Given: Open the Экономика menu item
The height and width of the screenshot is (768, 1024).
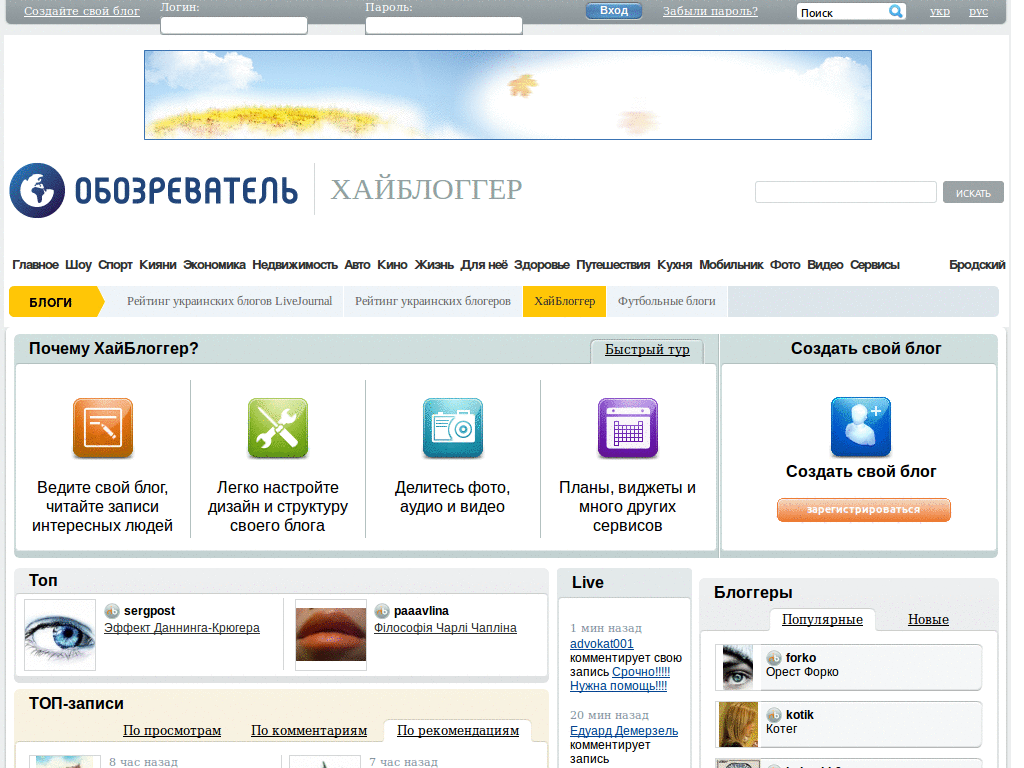Looking at the screenshot, I should 214,264.
